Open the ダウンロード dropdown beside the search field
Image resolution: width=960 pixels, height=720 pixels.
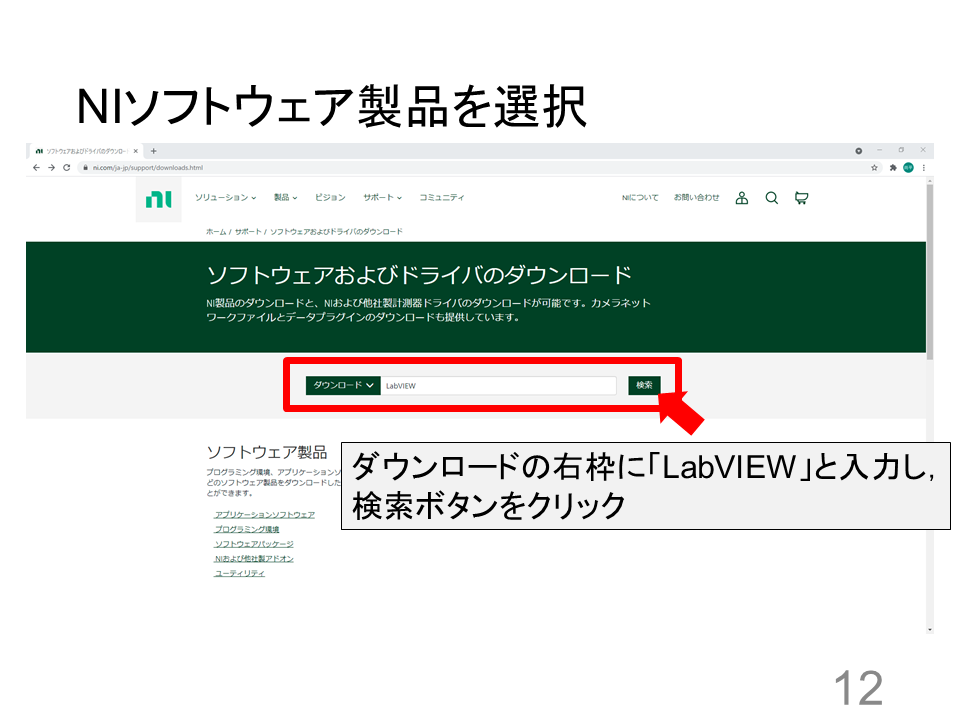coord(343,385)
